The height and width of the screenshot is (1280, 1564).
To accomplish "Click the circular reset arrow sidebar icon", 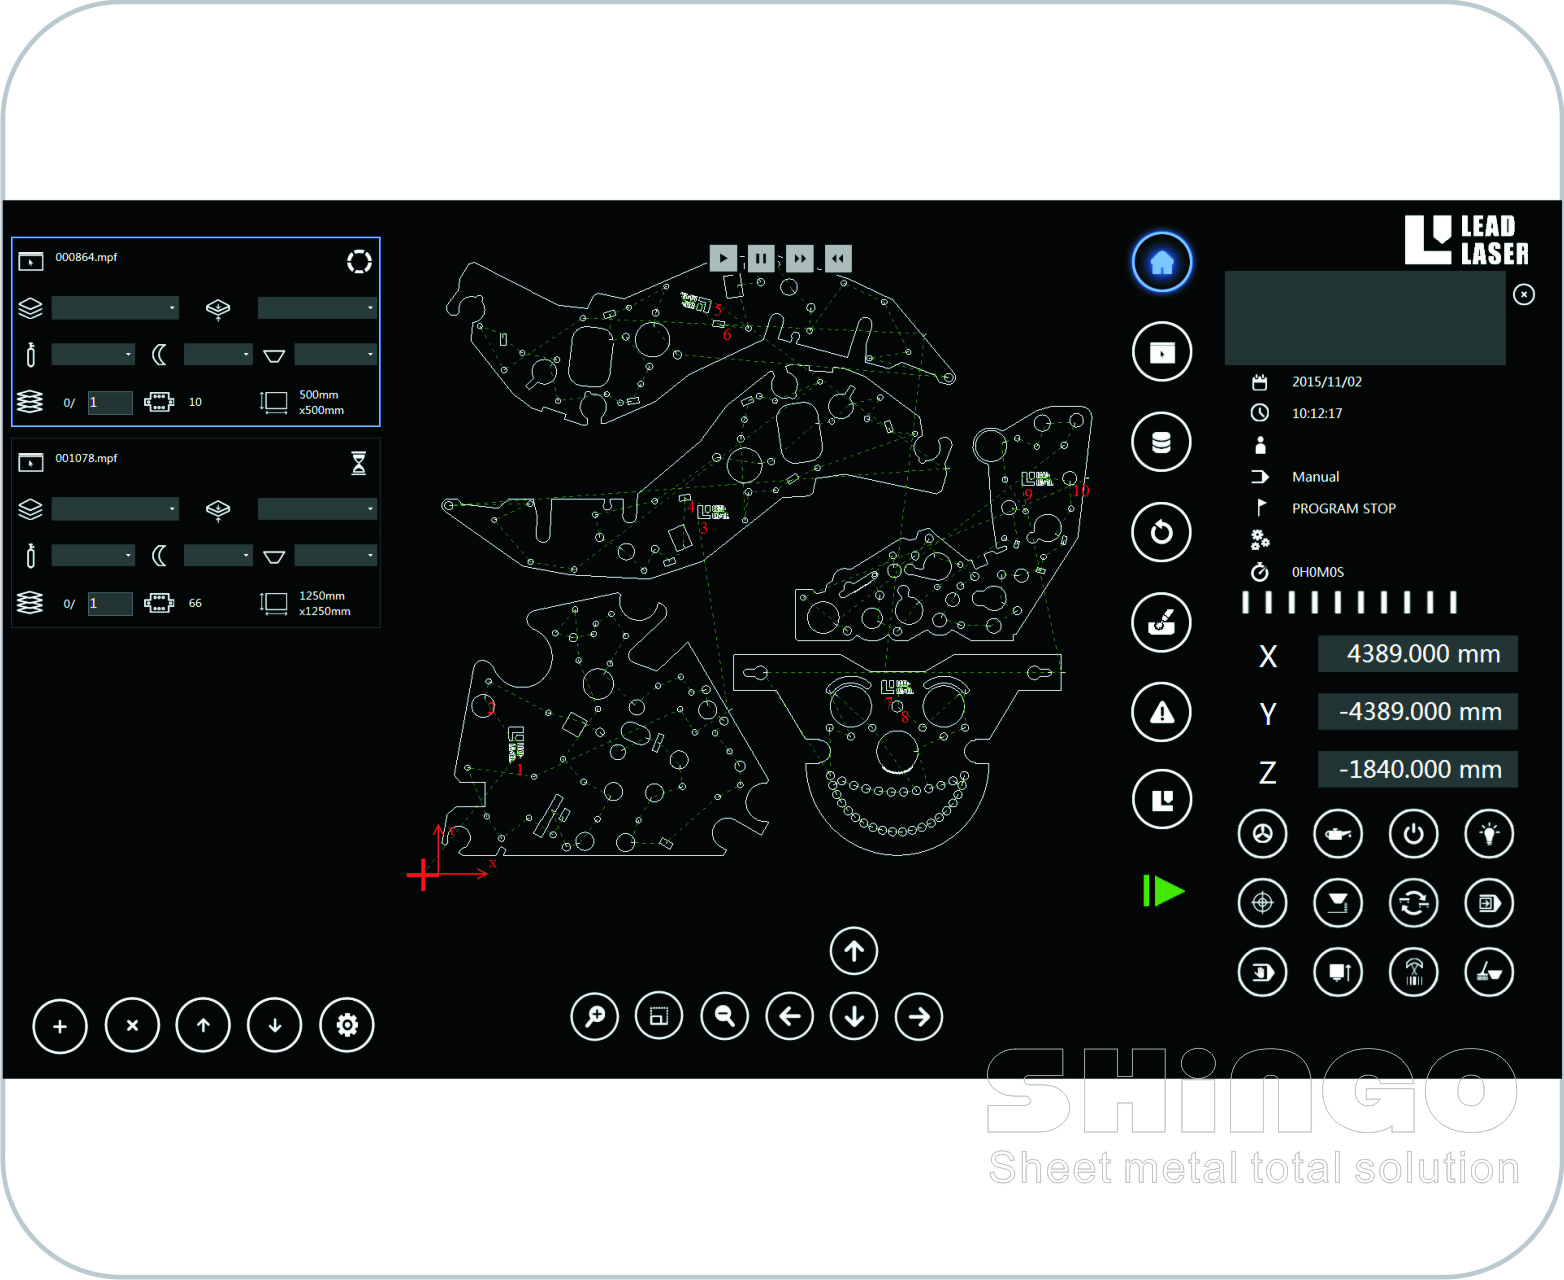I will [x=1161, y=532].
